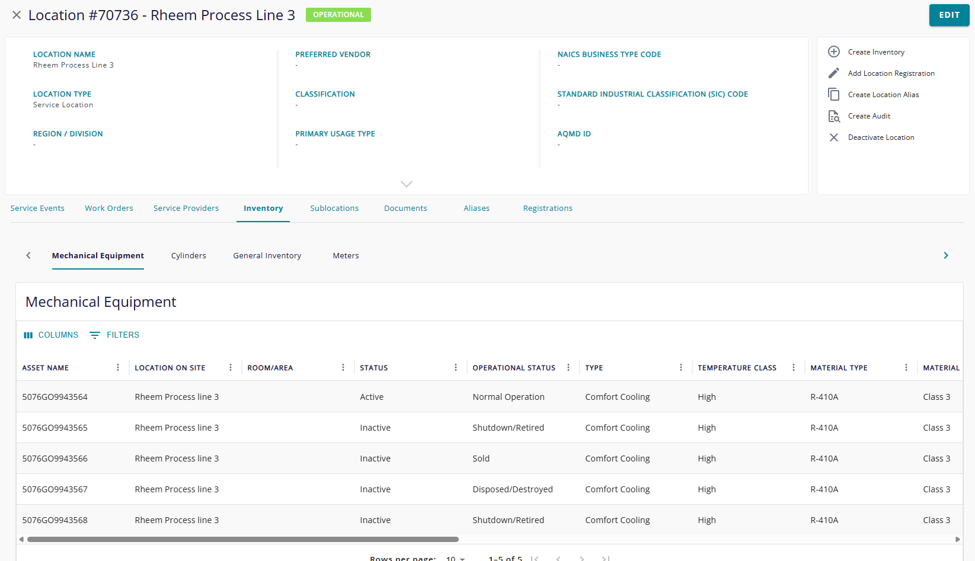
Task: Select asset 5076GO9943566
Action: (x=55, y=458)
